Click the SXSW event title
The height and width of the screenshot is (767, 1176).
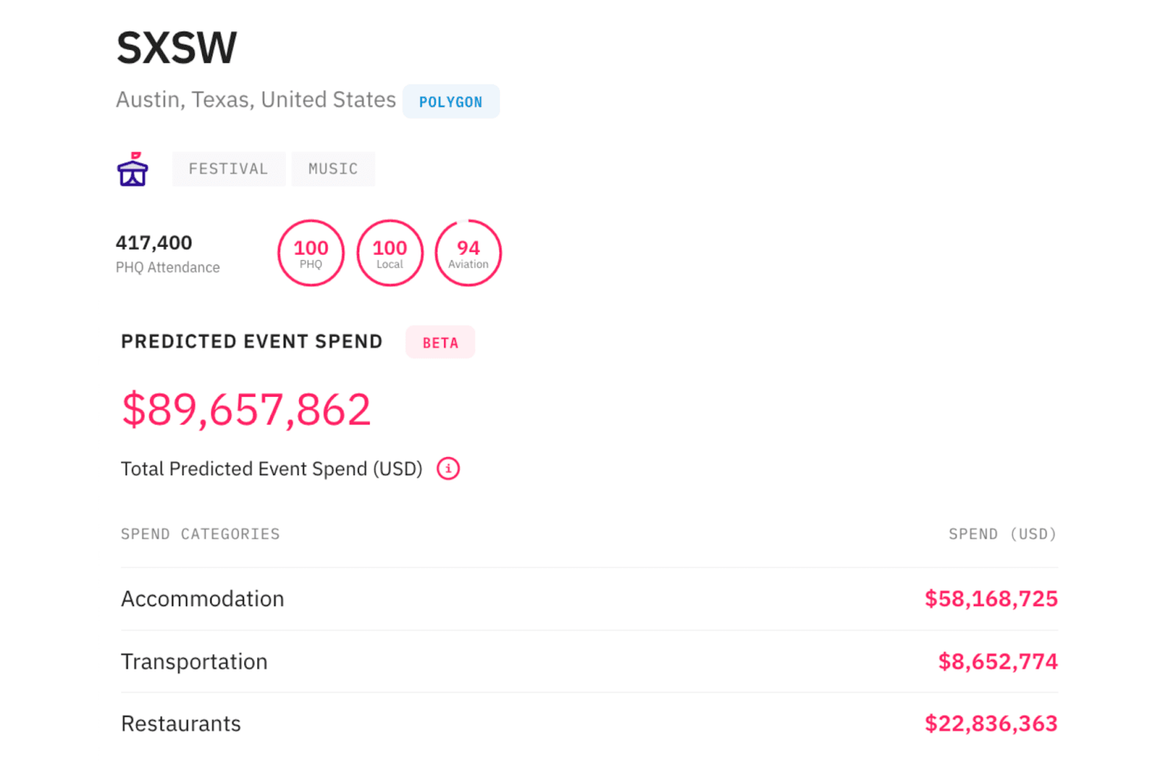[x=177, y=46]
